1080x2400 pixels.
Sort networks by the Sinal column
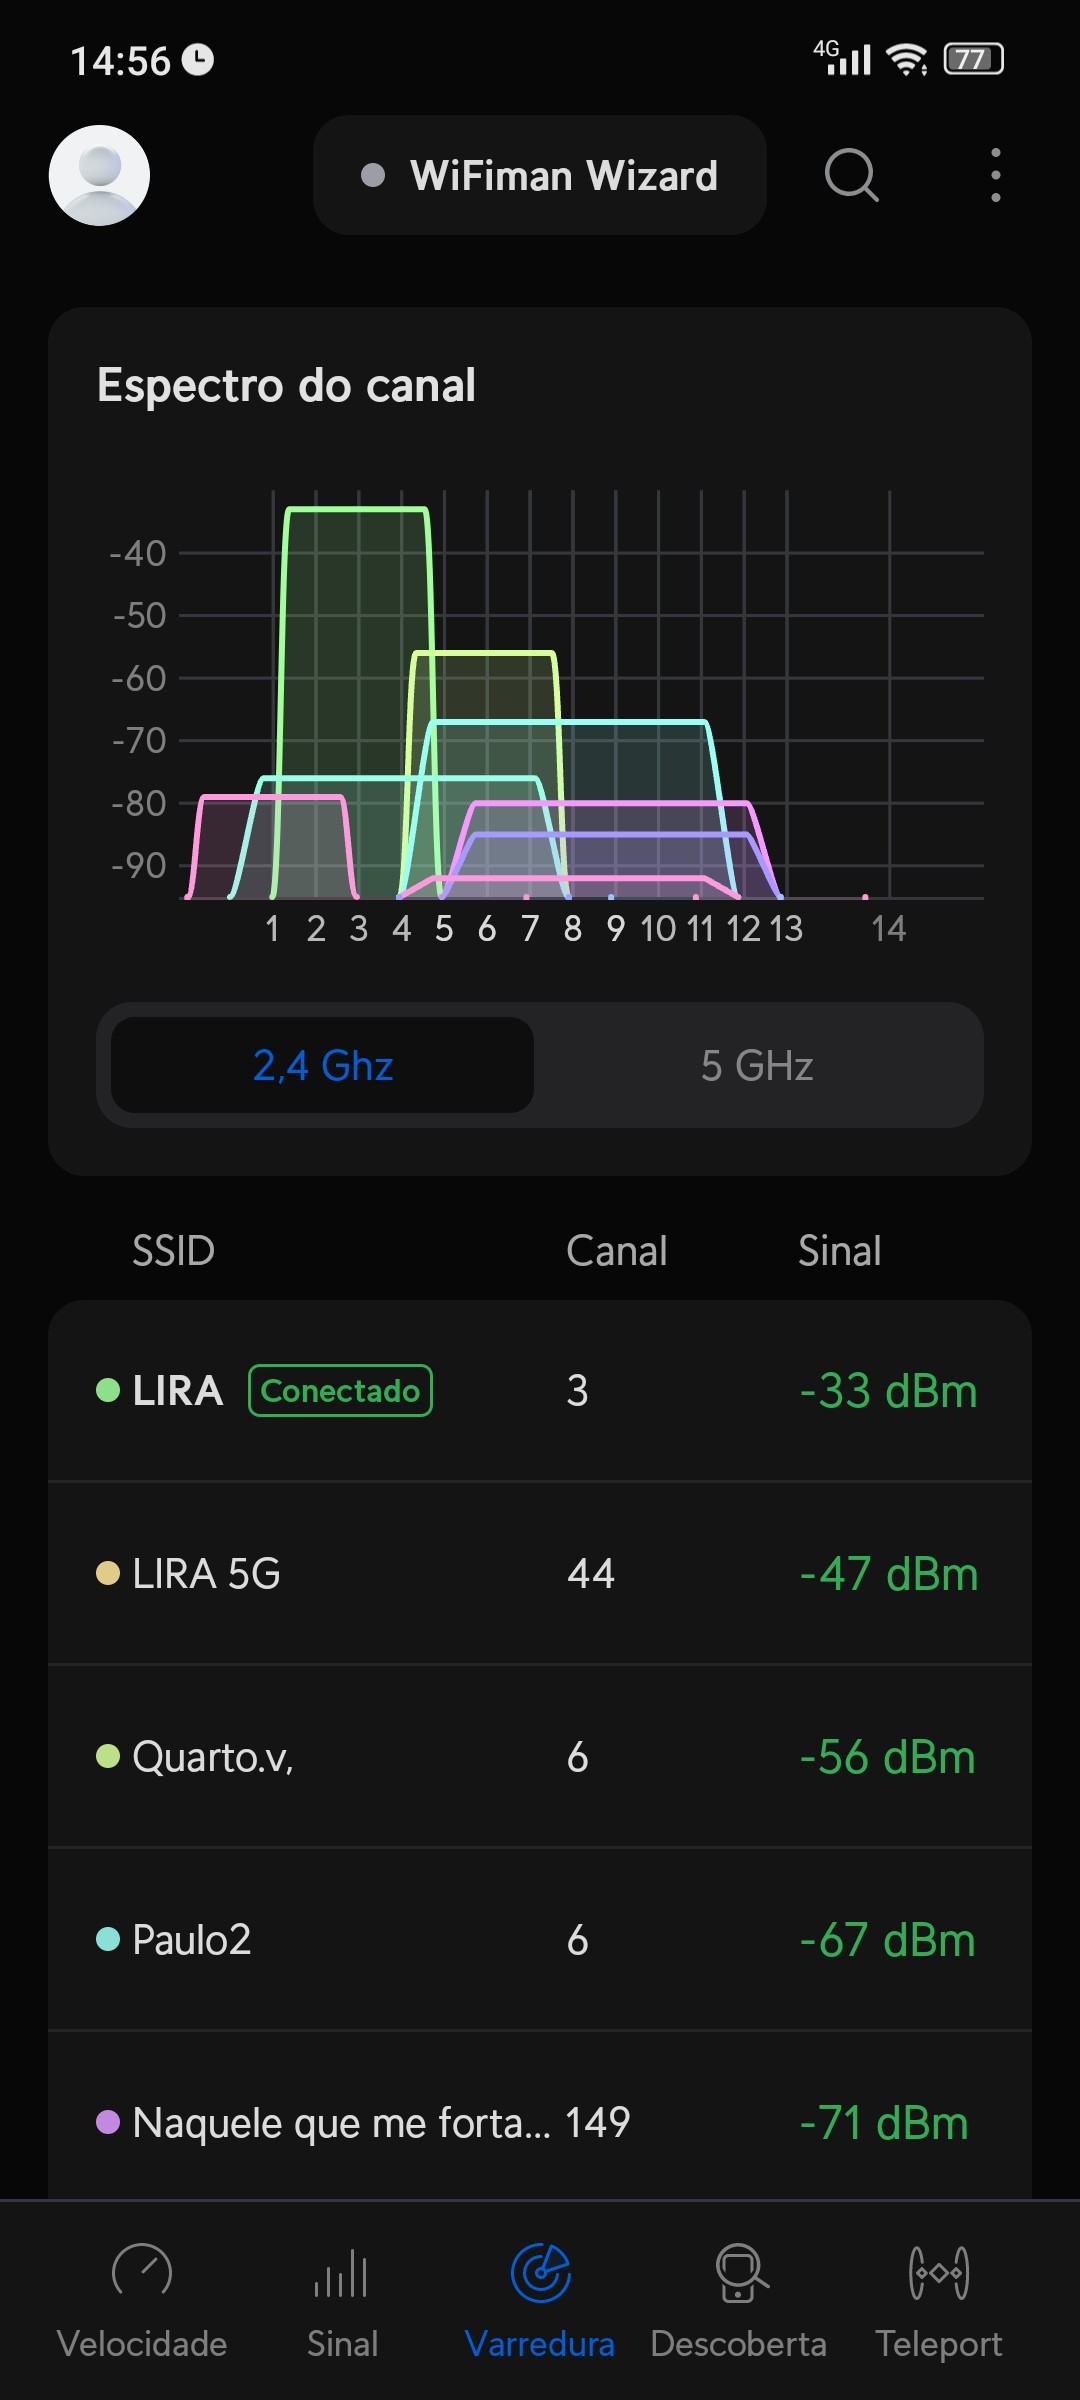click(839, 1251)
